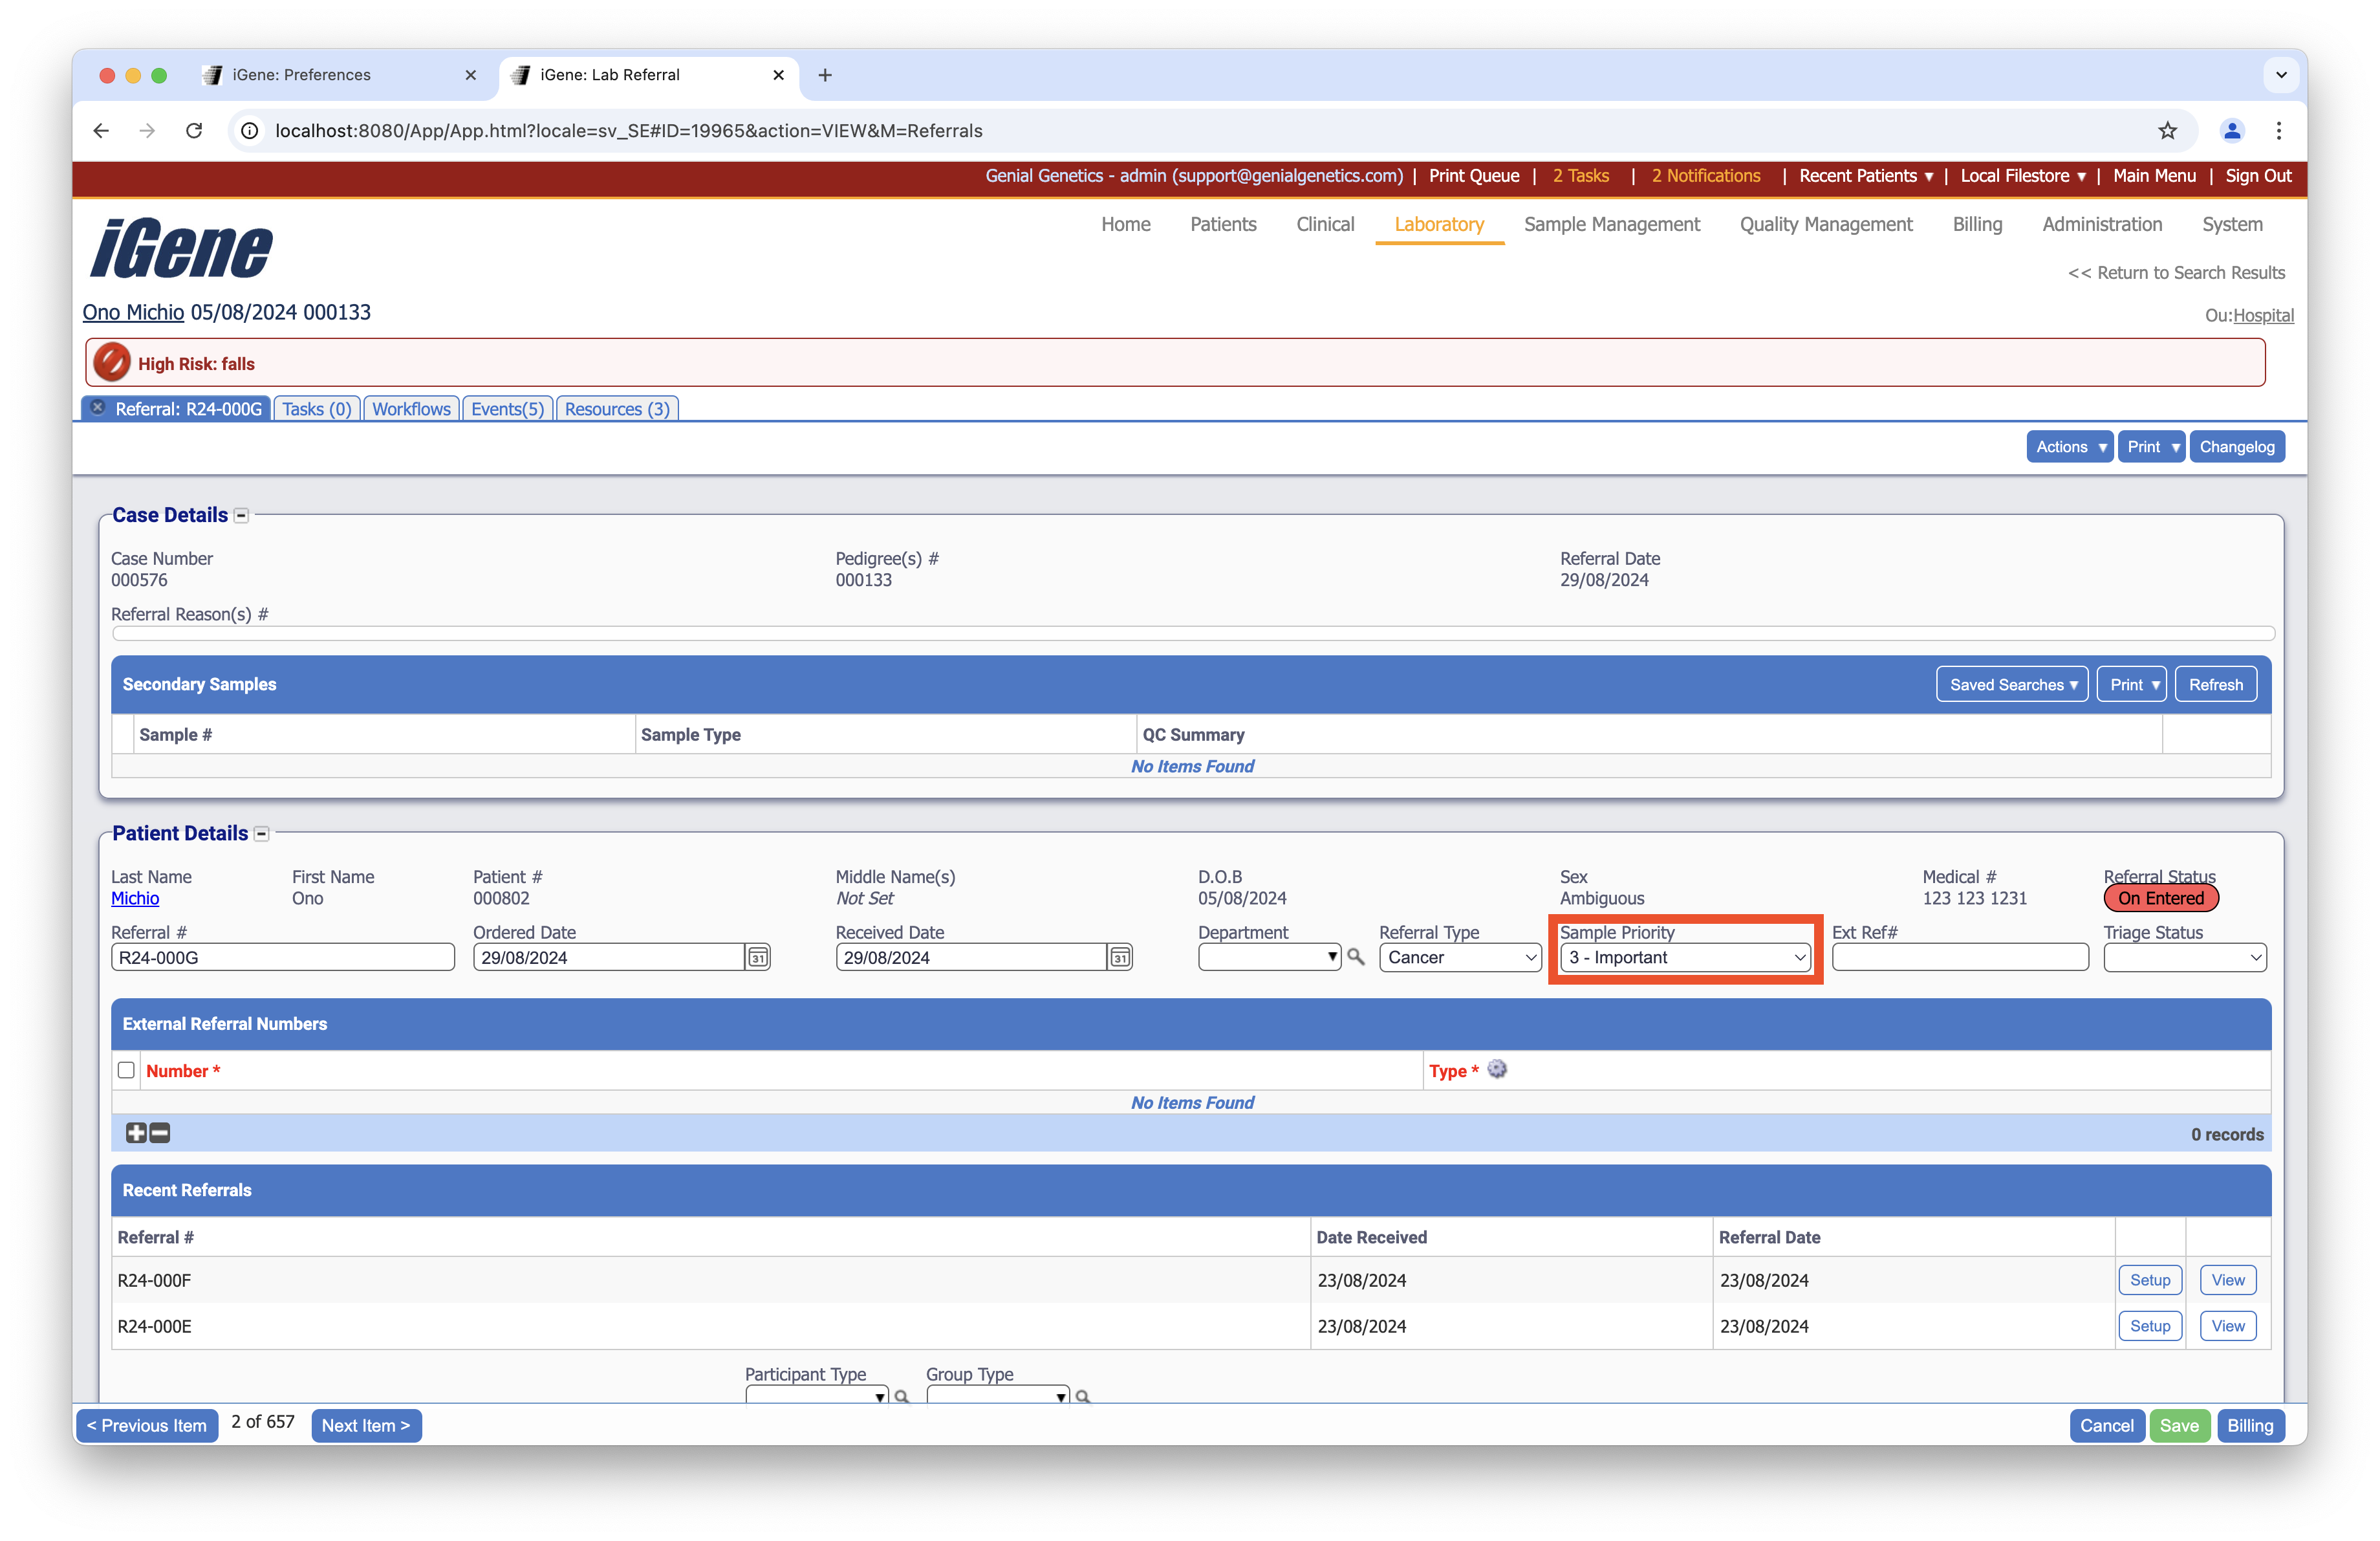Open the Ono Michio patient link
2380x1541 pixels.
133,312
